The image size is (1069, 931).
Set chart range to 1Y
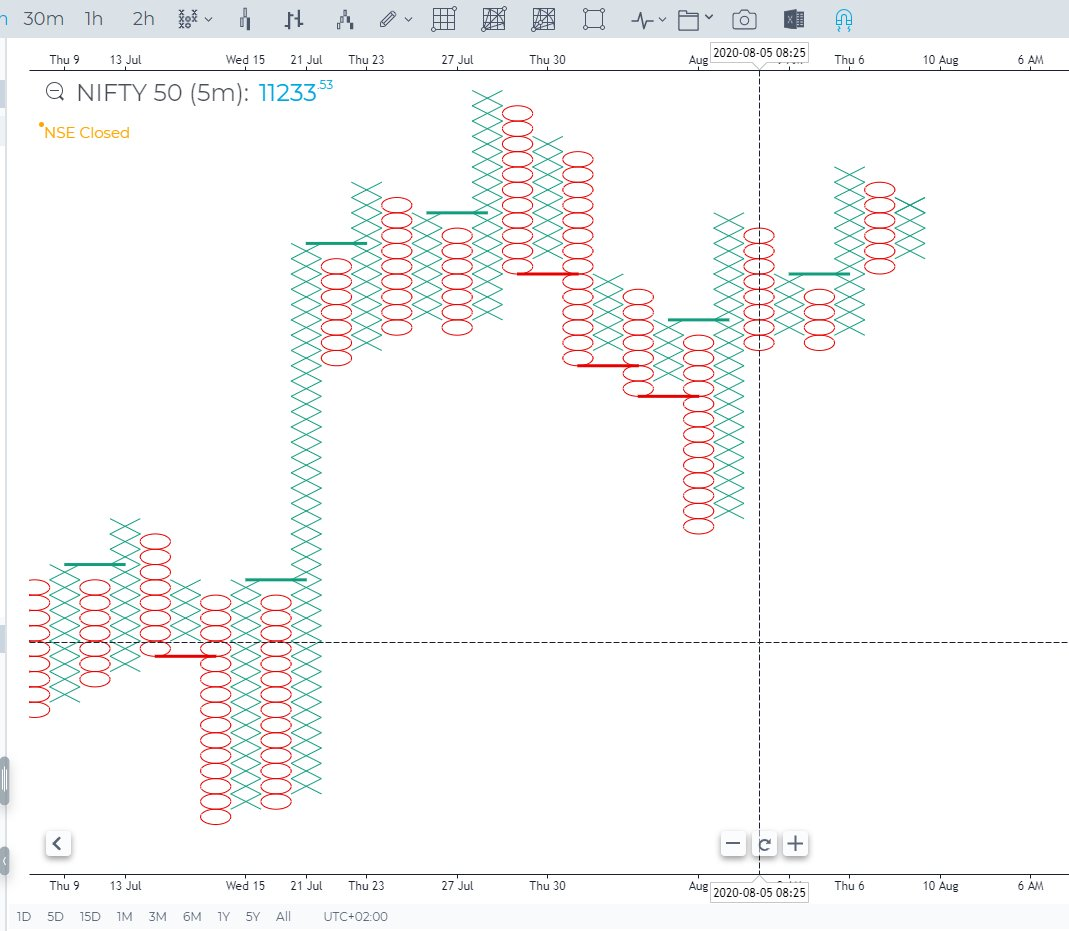pyautogui.click(x=224, y=916)
